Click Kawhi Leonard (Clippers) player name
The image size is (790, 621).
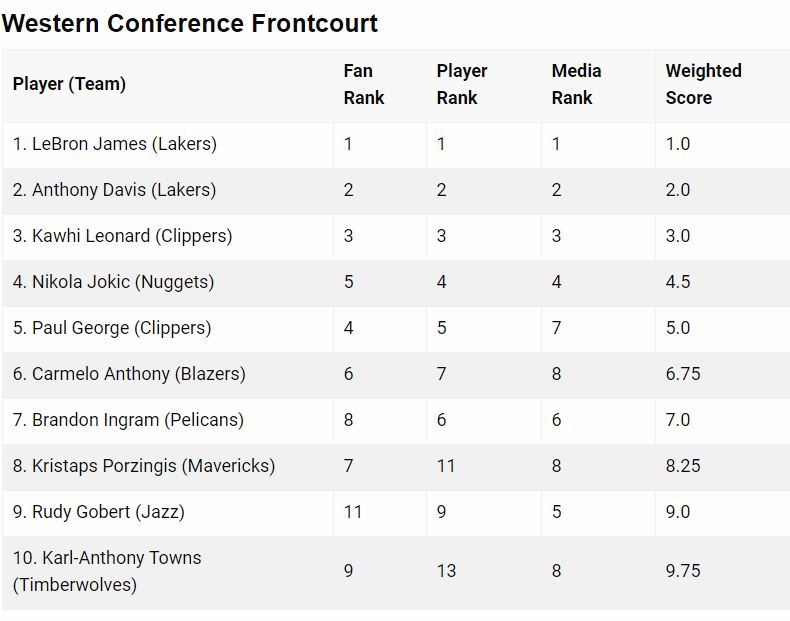[122, 236]
